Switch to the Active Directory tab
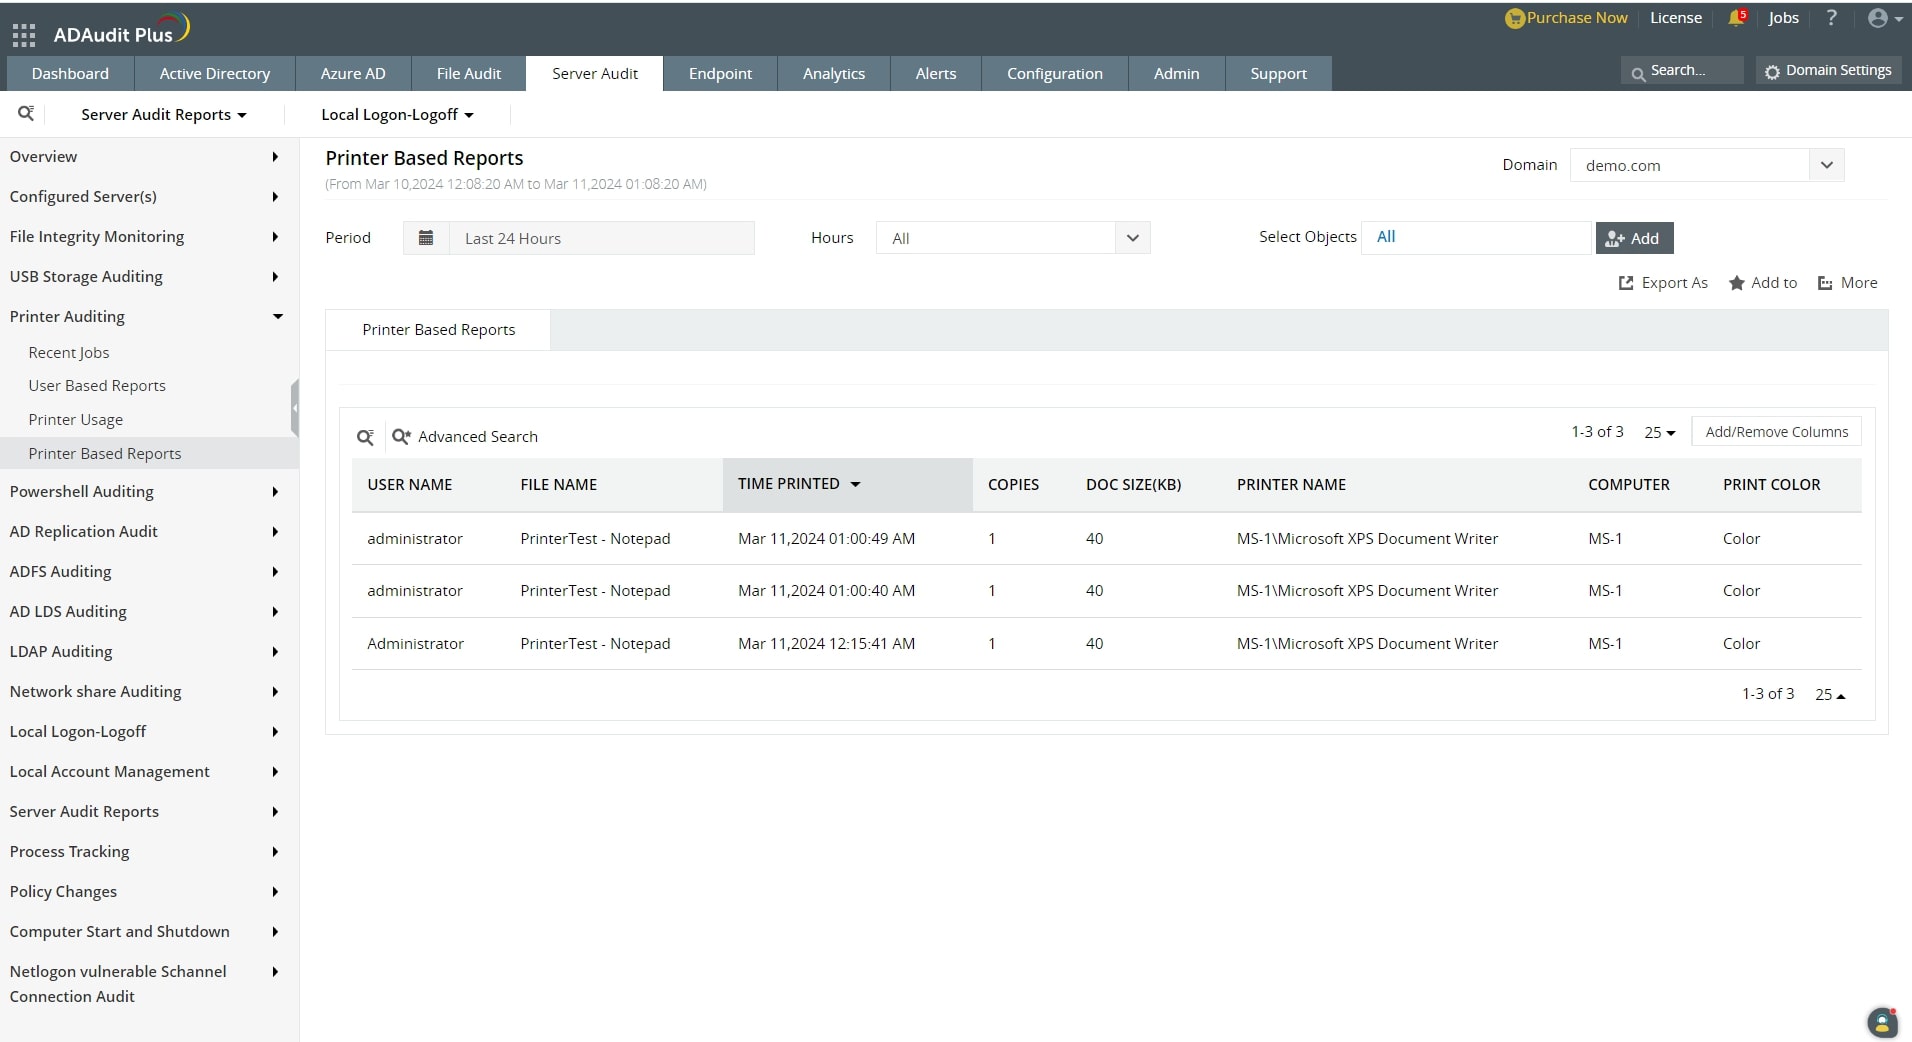The width and height of the screenshot is (1912, 1042). (215, 73)
